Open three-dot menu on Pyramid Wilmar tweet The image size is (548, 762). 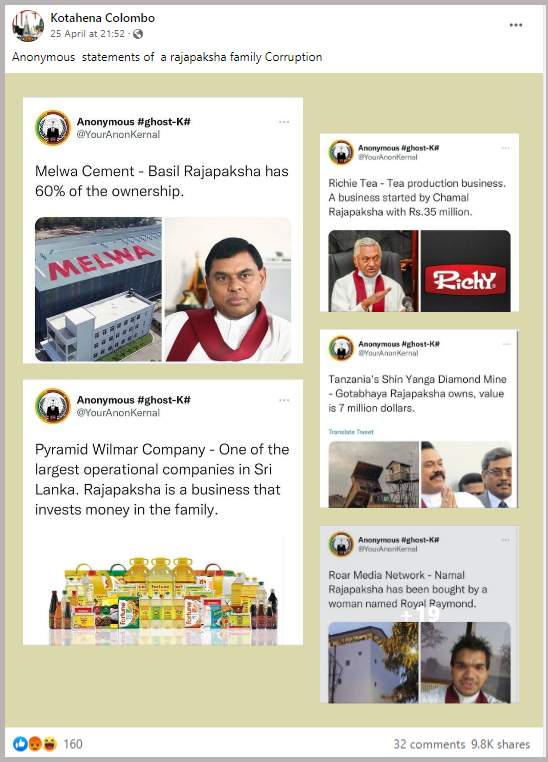click(x=284, y=400)
